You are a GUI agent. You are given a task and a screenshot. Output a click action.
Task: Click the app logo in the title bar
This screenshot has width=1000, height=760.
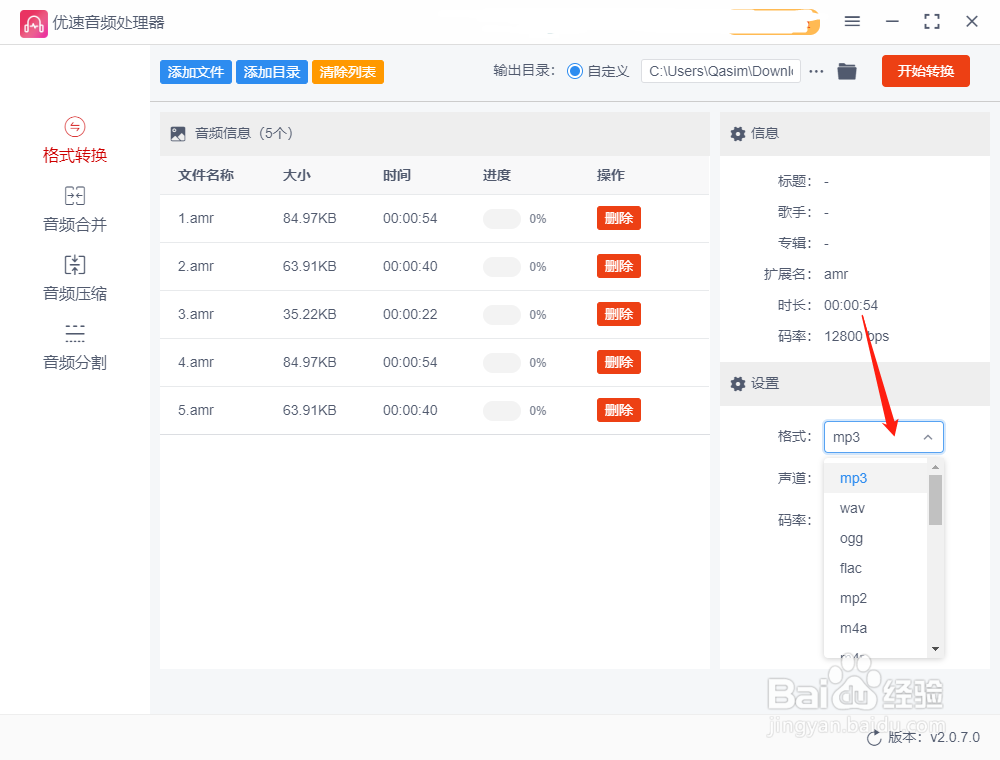point(33,21)
